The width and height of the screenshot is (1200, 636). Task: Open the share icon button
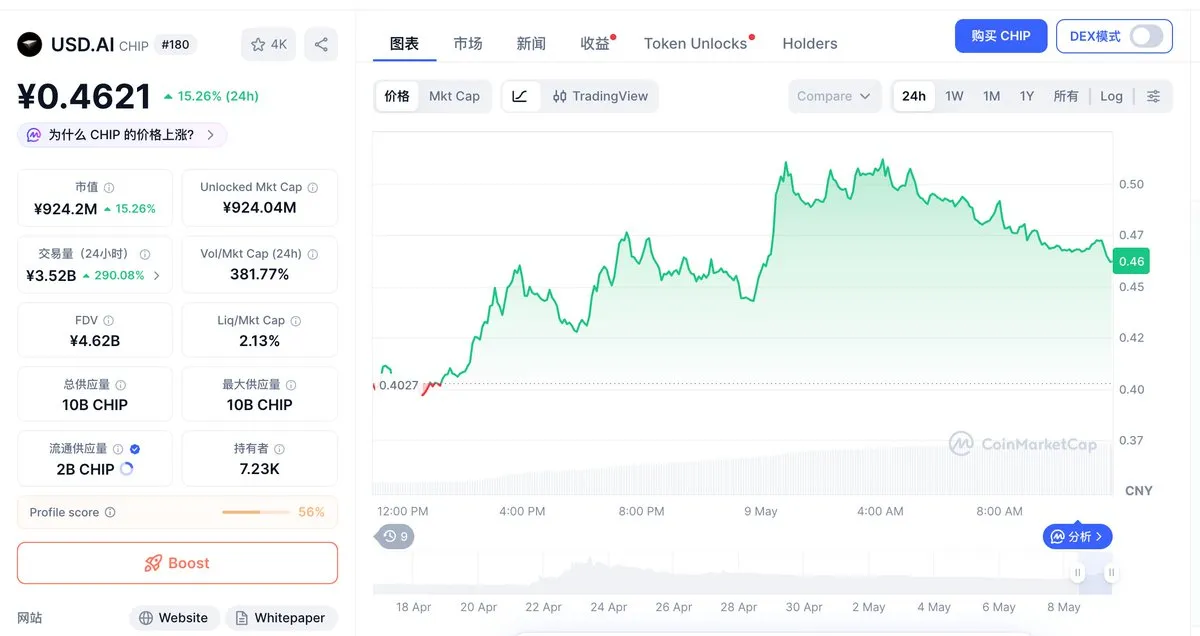(x=321, y=44)
